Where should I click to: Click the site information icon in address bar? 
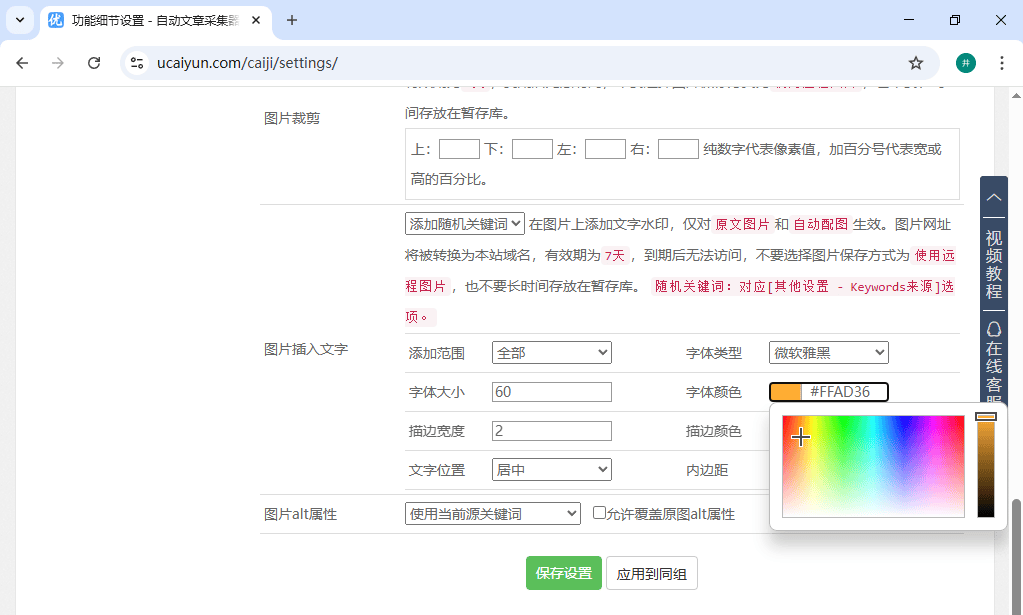(x=137, y=63)
